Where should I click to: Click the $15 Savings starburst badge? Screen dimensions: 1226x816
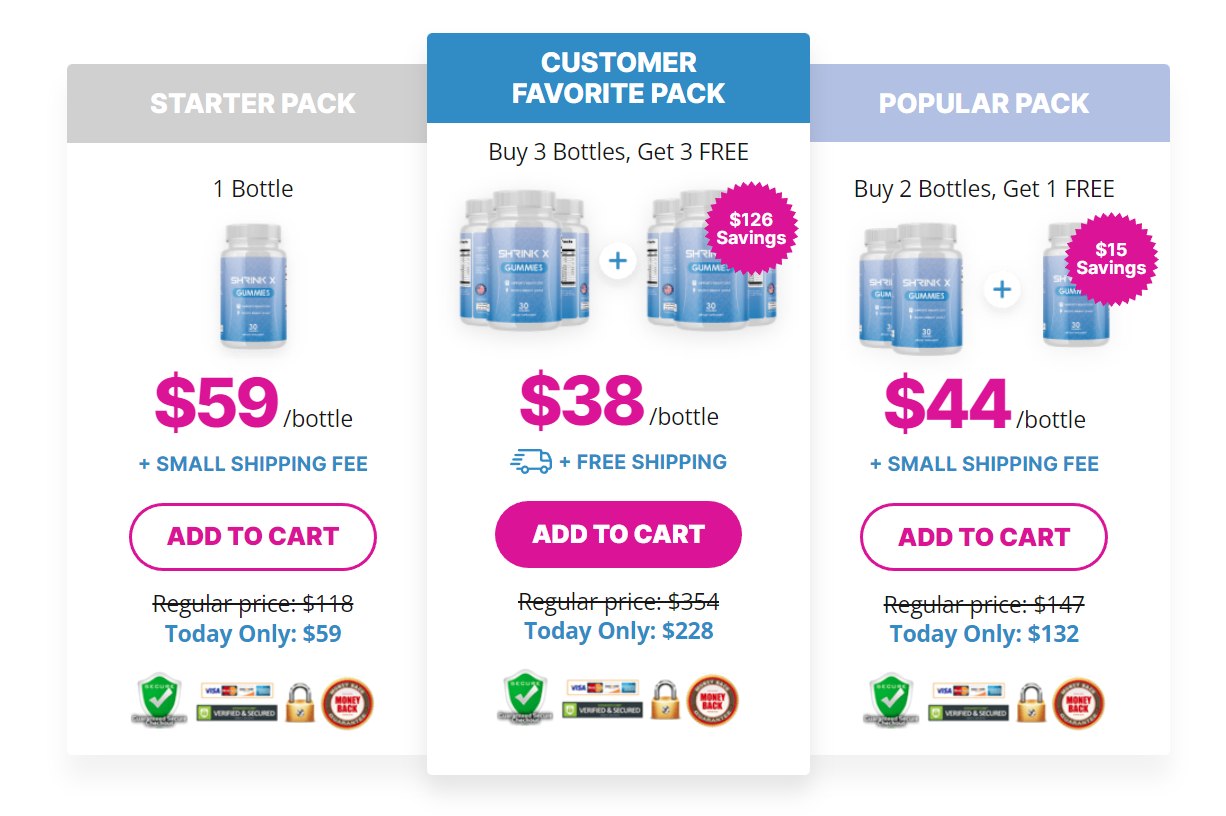[x=1111, y=260]
